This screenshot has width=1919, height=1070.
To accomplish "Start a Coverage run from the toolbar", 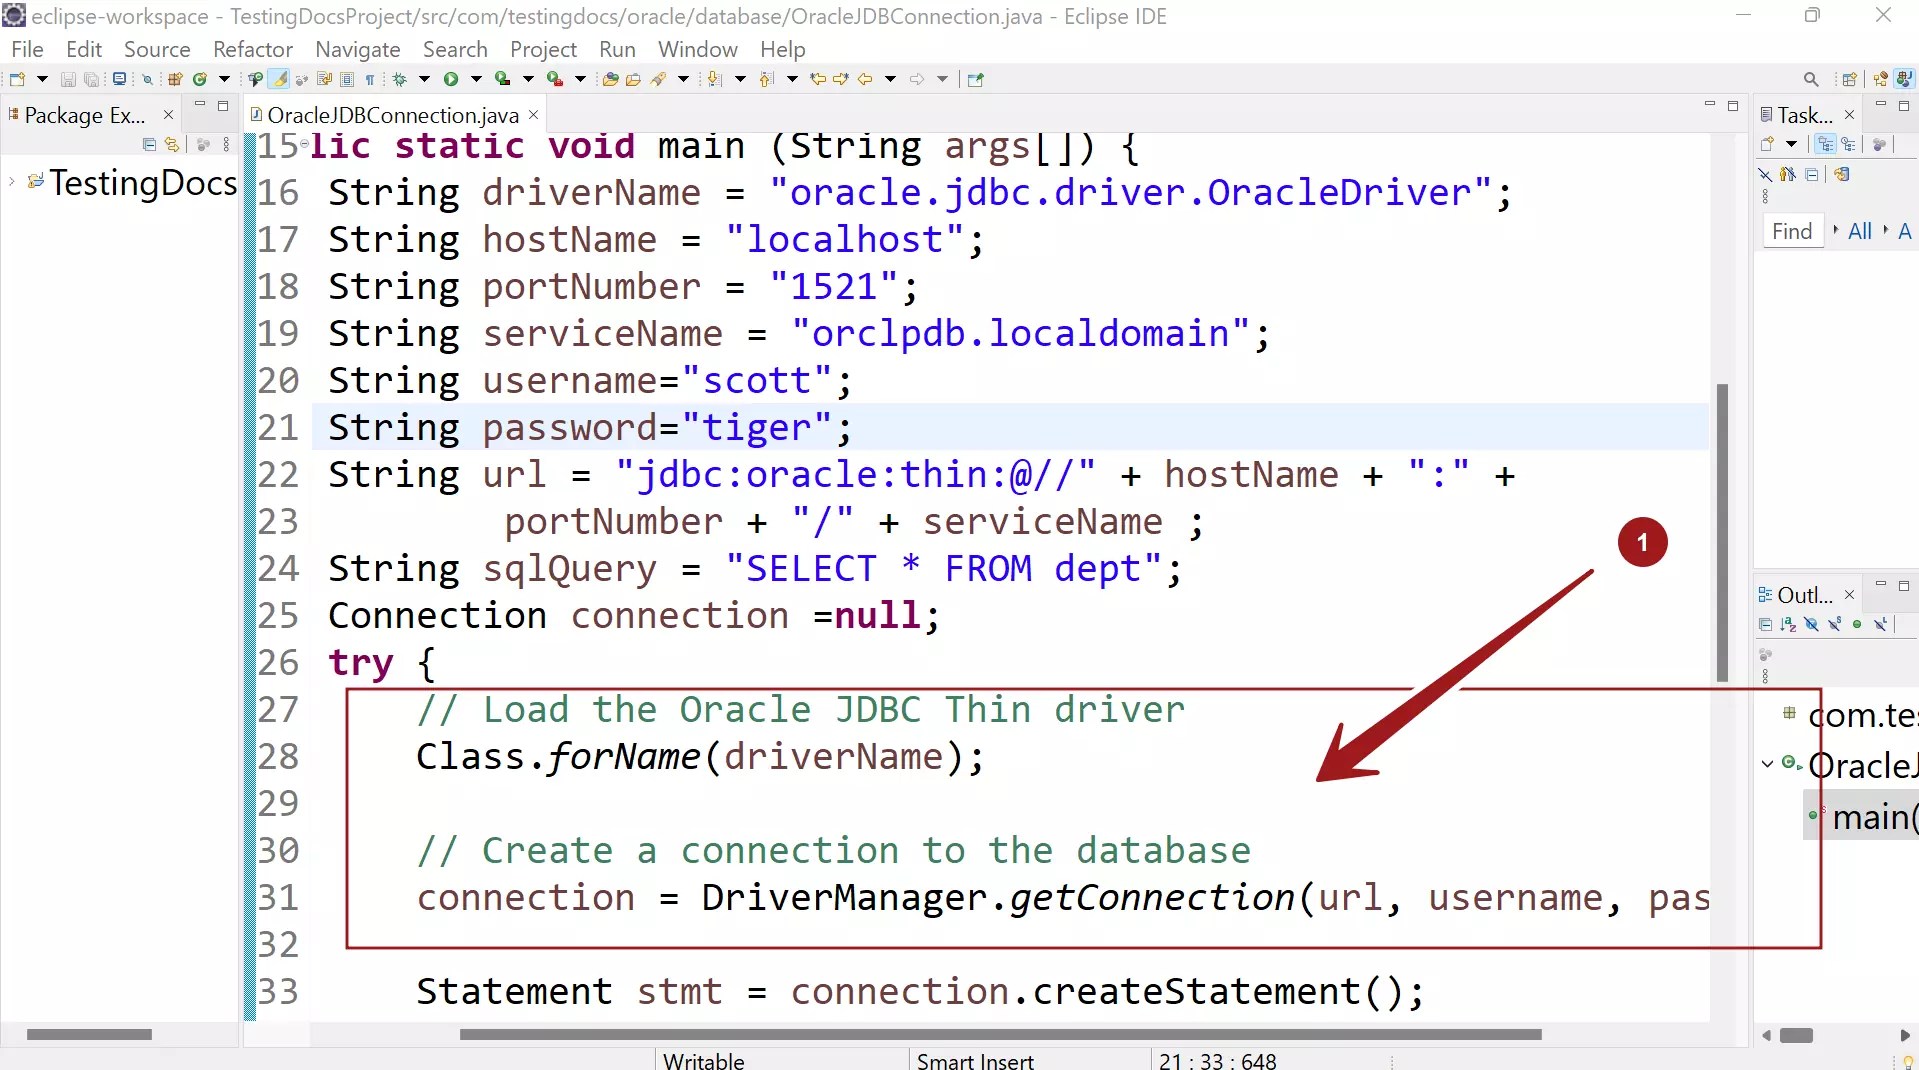I will pos(501,78).
